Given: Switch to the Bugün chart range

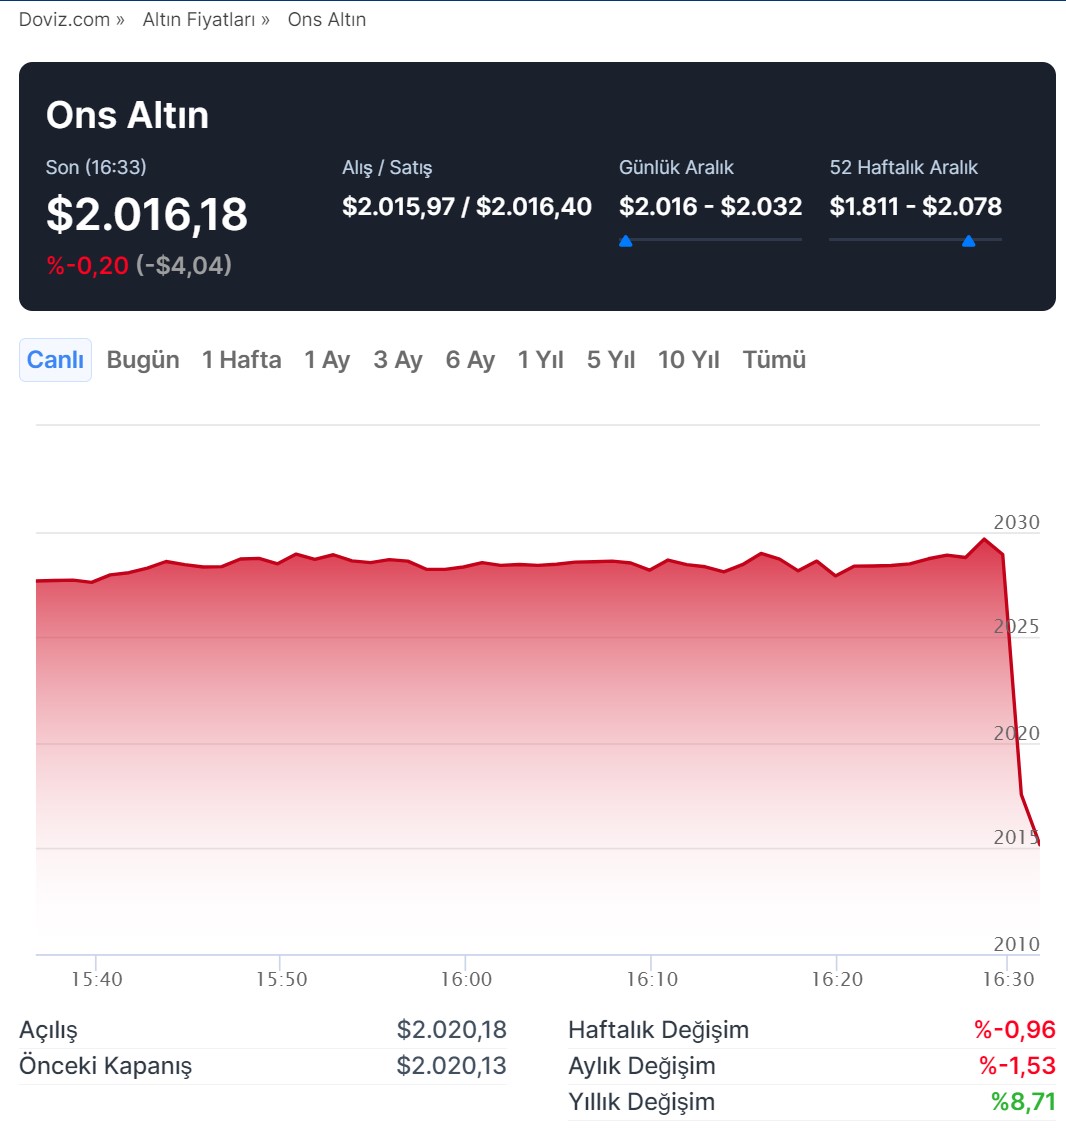Looking at the screenshot, I should (x=143, y=360).
